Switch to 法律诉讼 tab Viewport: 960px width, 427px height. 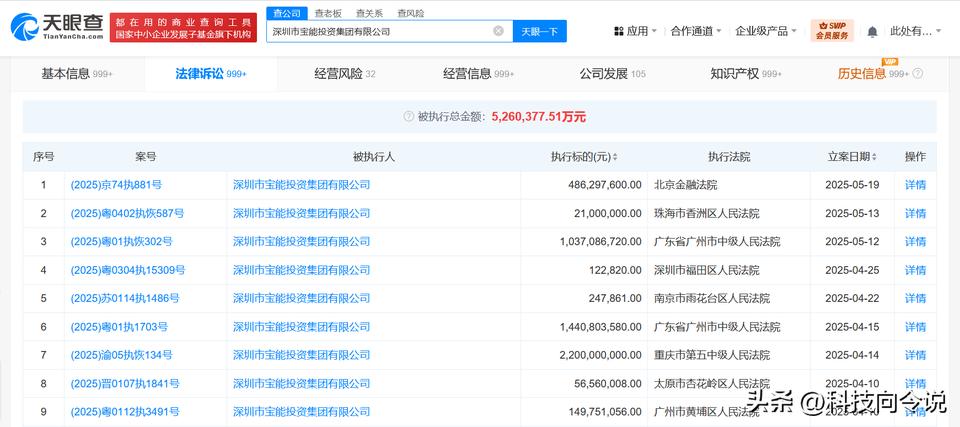[x=211, y=74]
